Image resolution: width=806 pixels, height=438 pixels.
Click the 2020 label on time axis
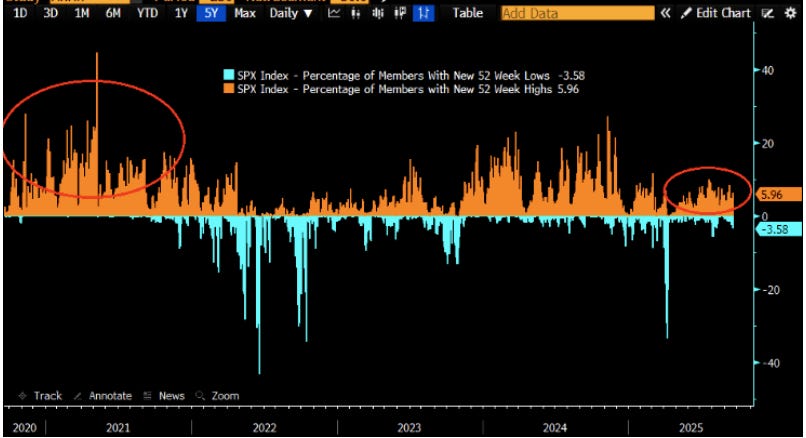pyautogui.click(x=24, y=428)
